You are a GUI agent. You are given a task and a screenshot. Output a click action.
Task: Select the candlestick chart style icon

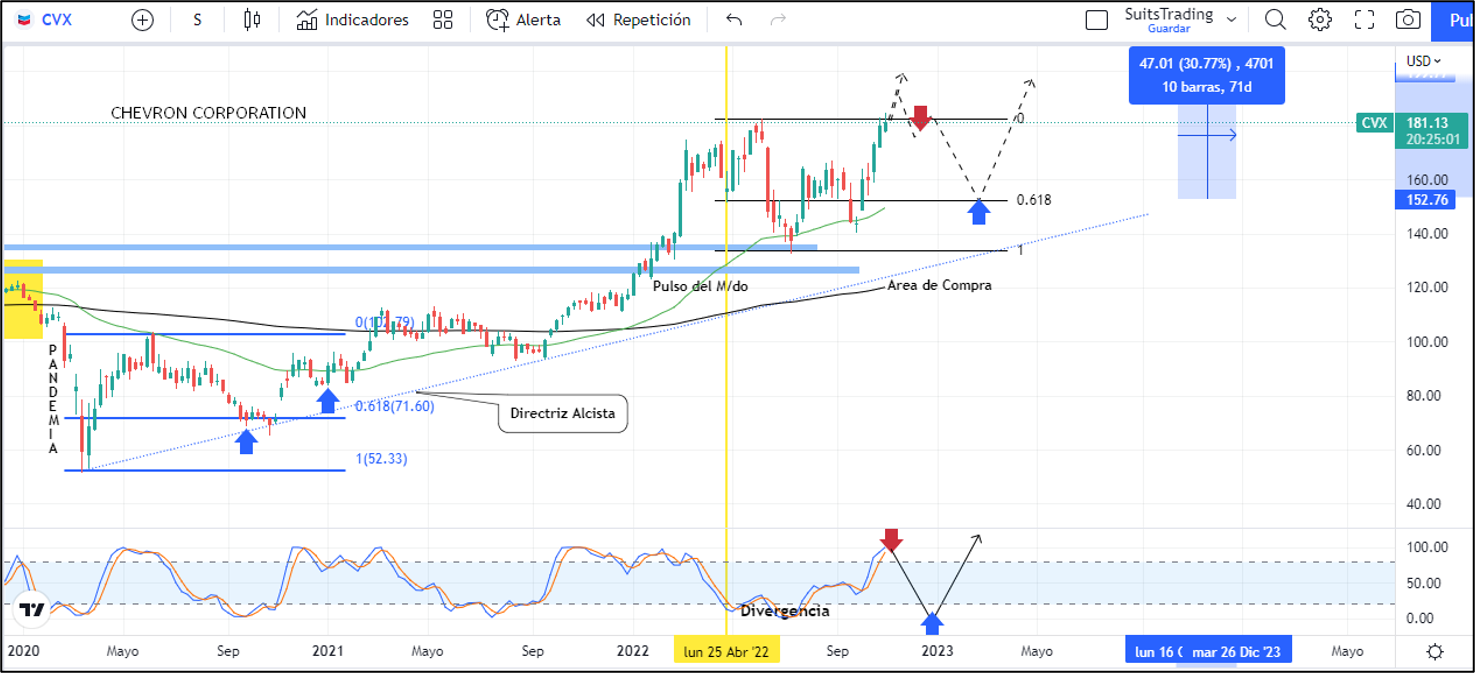(x=251, y=19)
